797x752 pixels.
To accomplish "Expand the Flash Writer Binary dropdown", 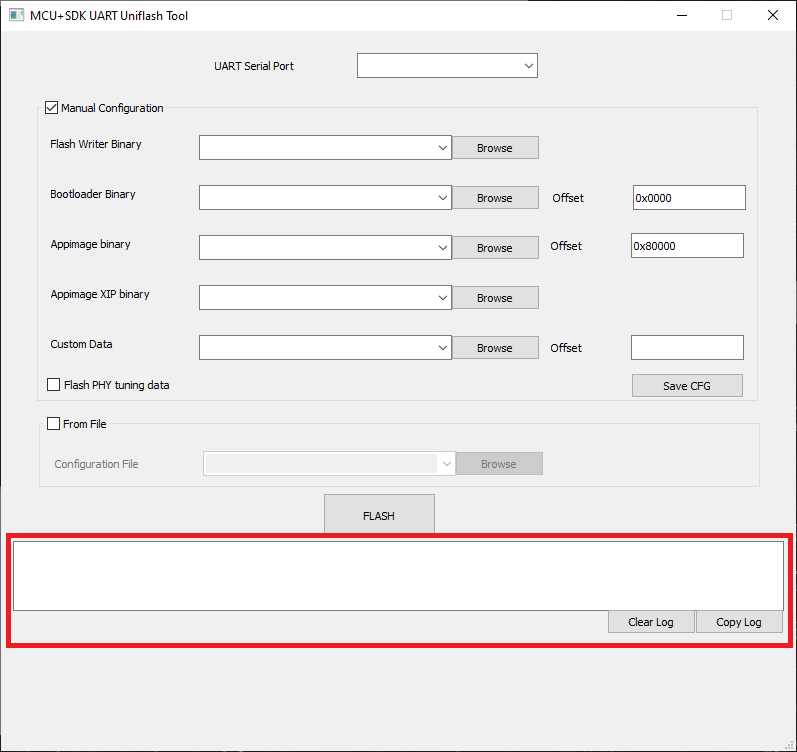I will [x=325, y=148].
